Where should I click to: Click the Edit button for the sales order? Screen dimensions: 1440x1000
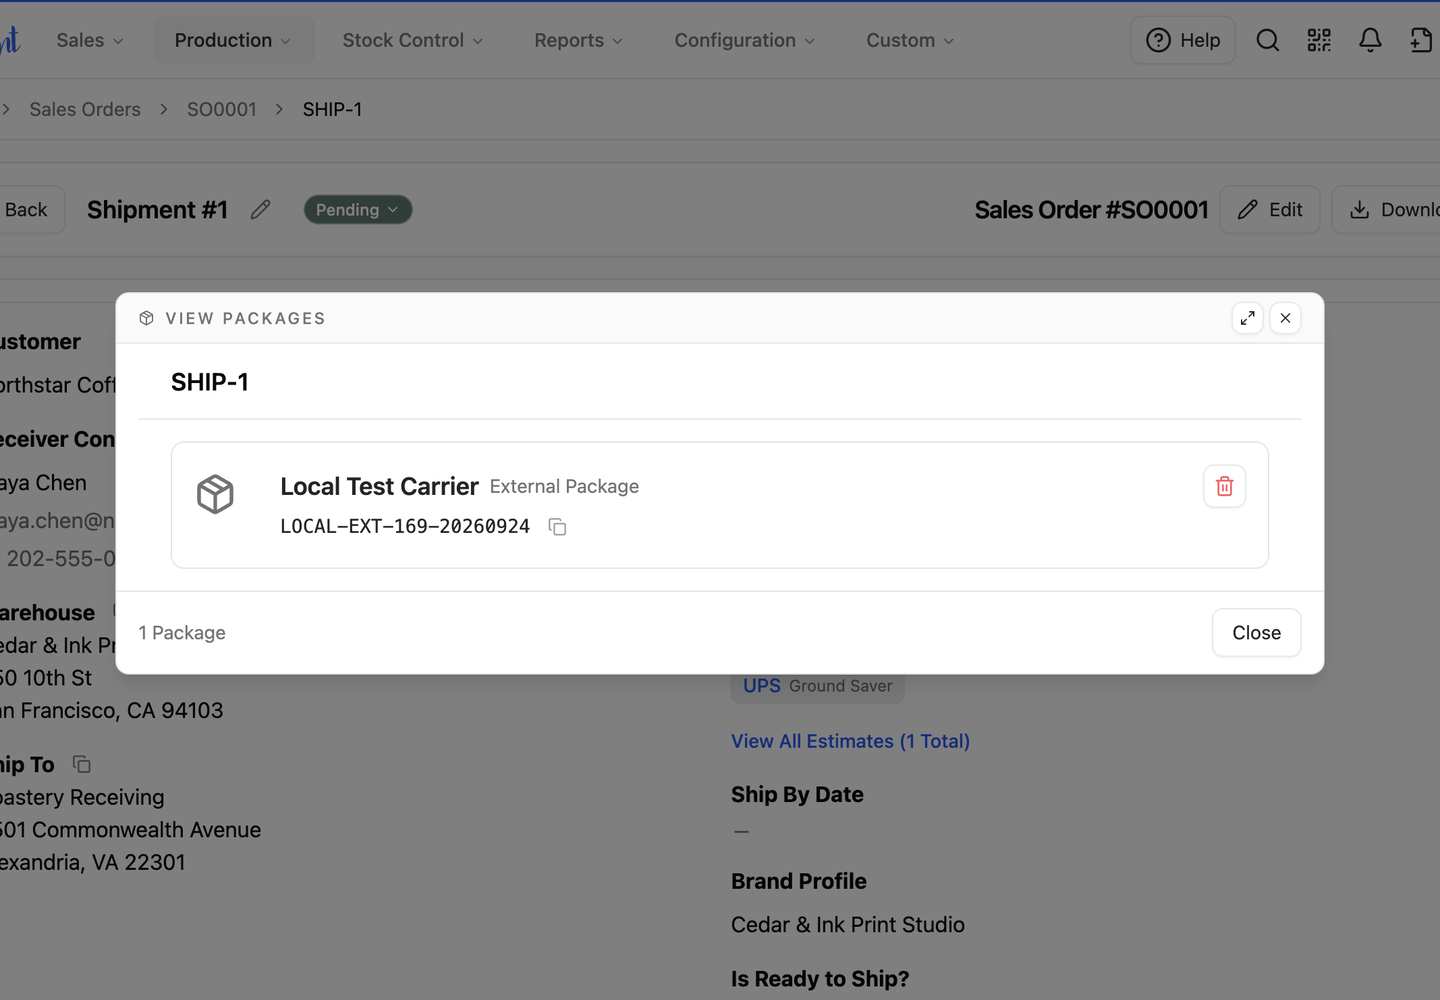point(1270,209)
